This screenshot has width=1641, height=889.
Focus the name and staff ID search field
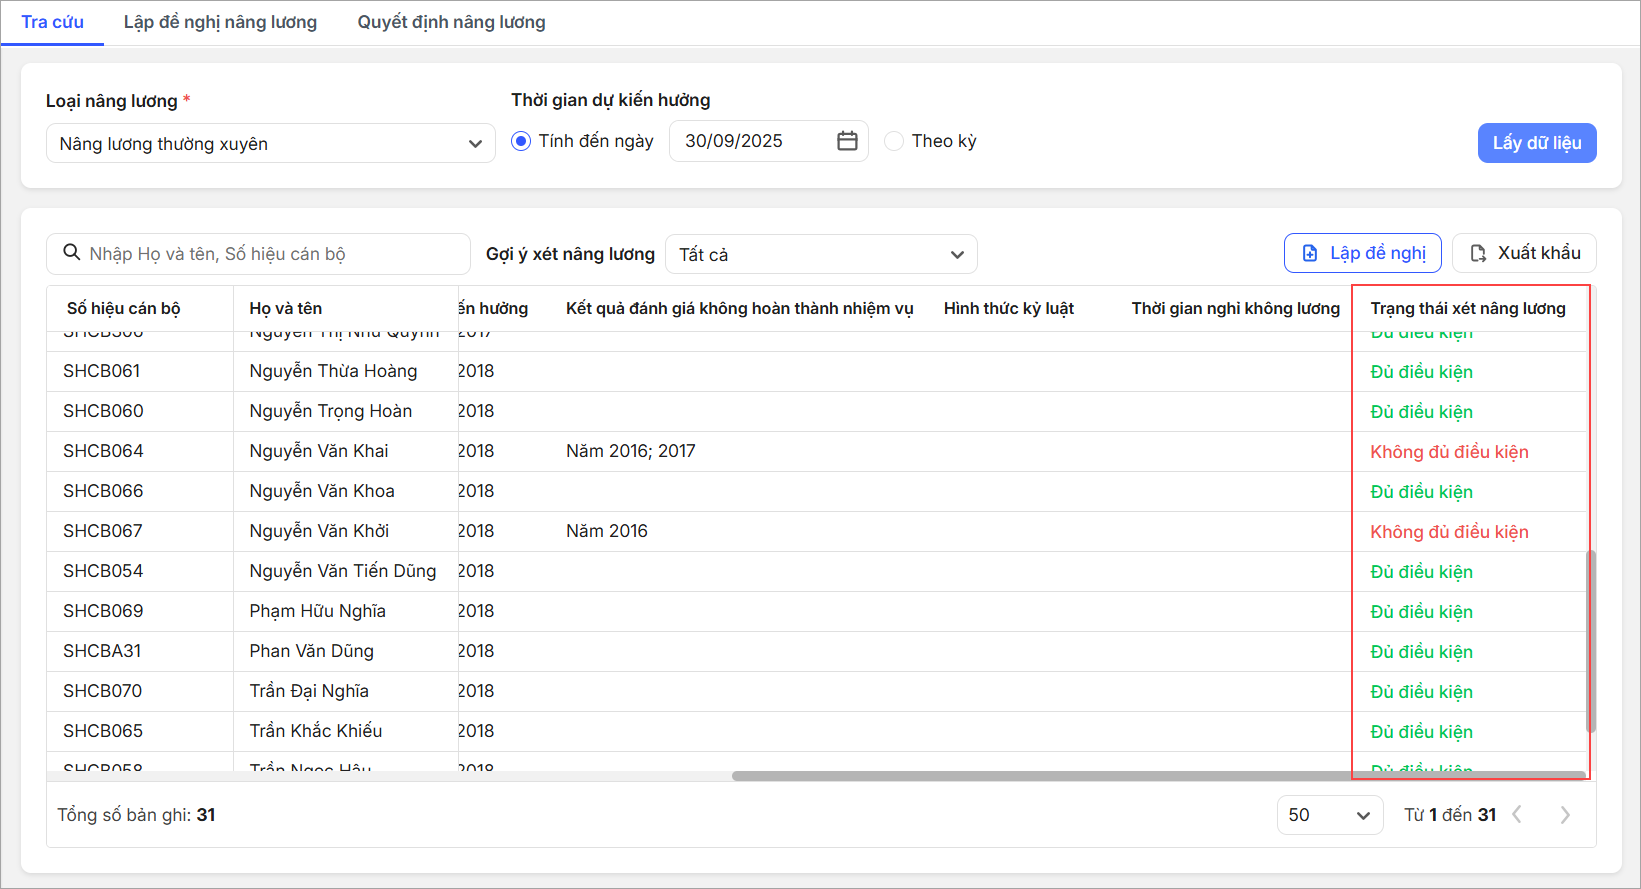point(270,254)
